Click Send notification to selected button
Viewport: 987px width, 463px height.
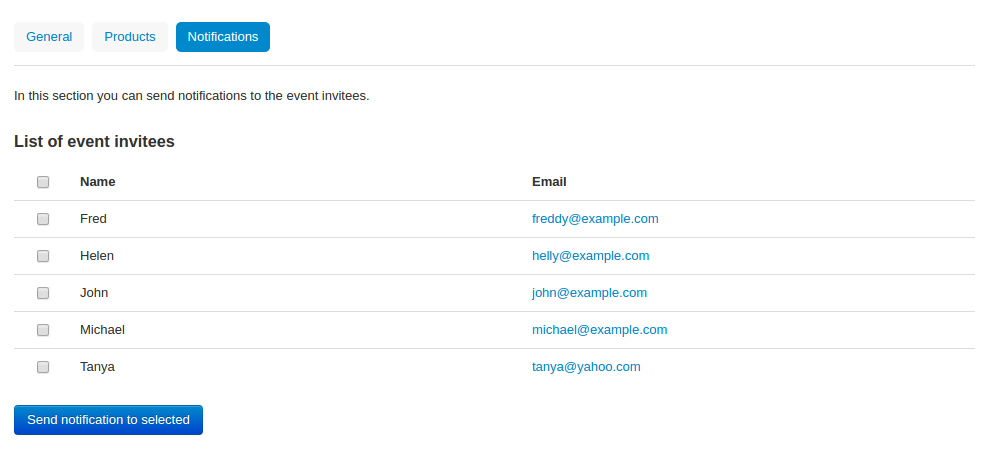click(108, 420)
